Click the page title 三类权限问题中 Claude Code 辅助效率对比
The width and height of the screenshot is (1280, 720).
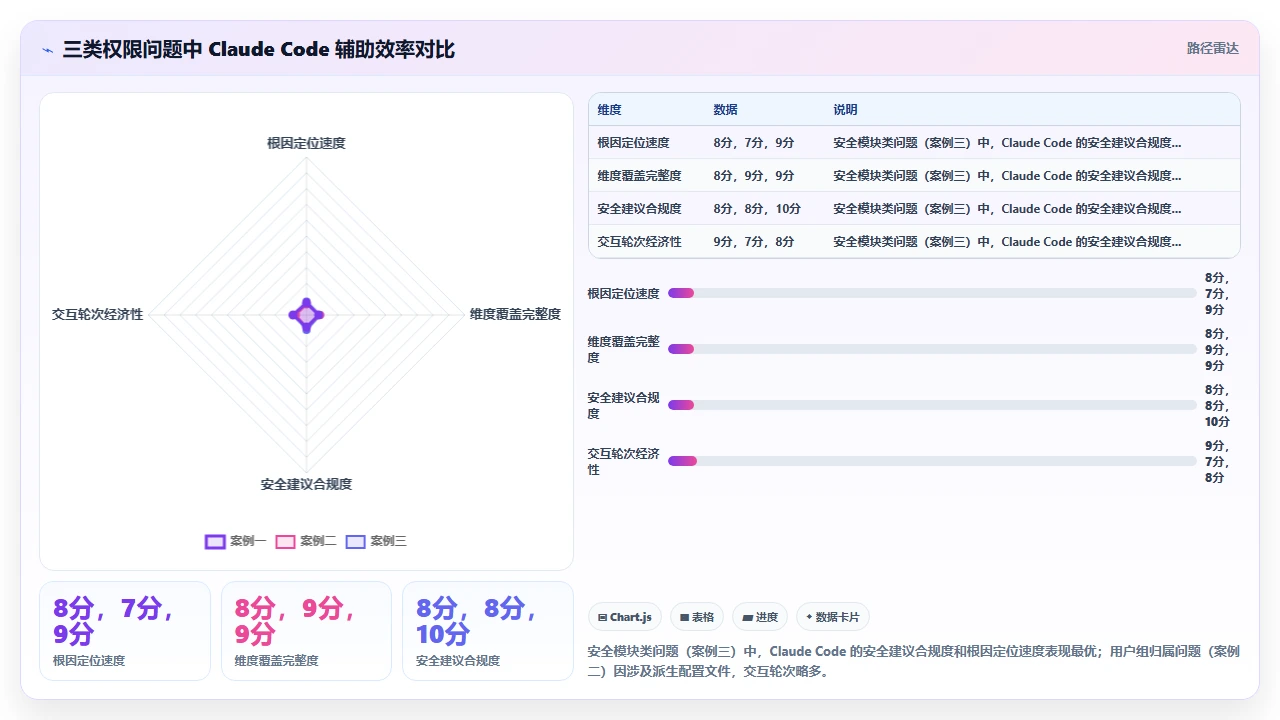259,49
